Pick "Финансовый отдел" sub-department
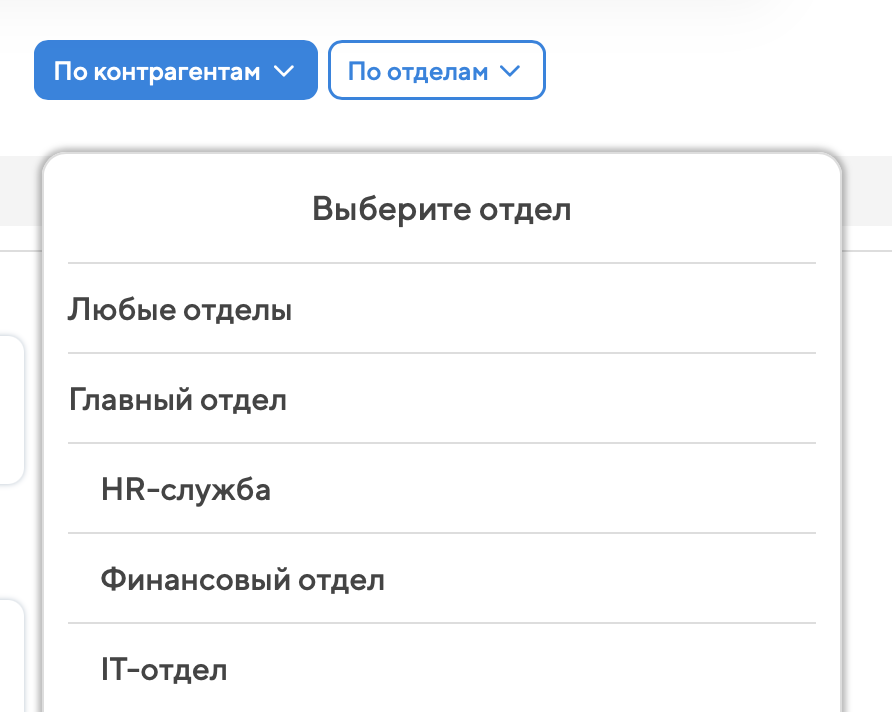Viewport: 892px width, 712px height. coord(242,581)
